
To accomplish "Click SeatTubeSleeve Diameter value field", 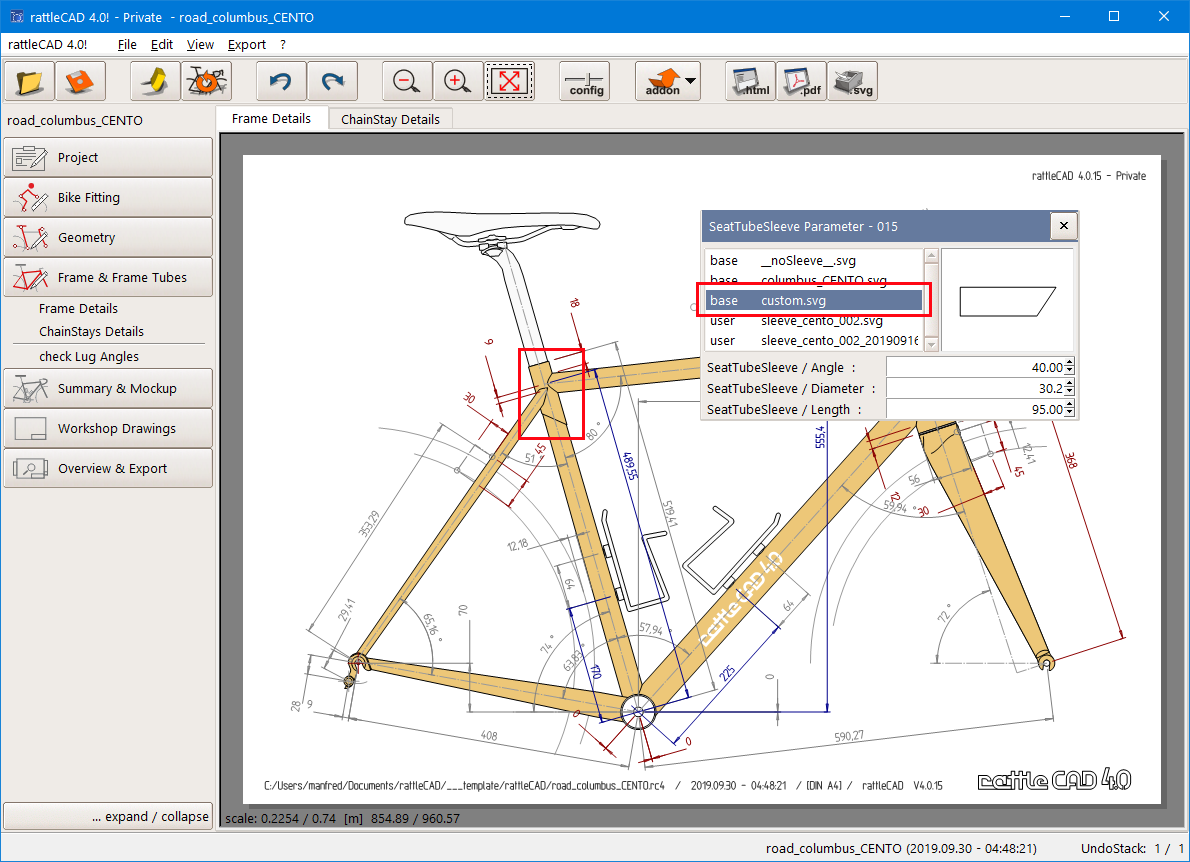I will coord(975,389).
